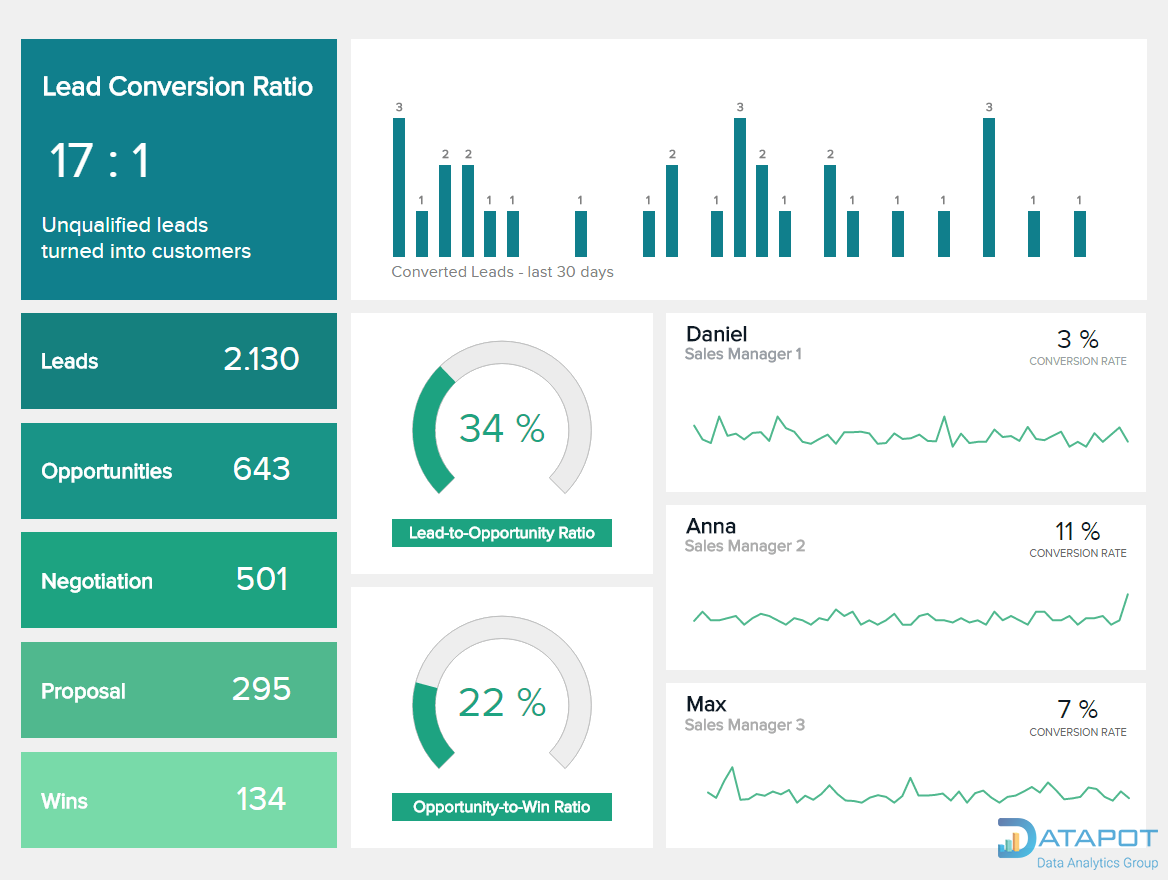Click the Data Analytics Group link
The height and width of the screenshot is (880, 1168).
(x=1096, y=861)
